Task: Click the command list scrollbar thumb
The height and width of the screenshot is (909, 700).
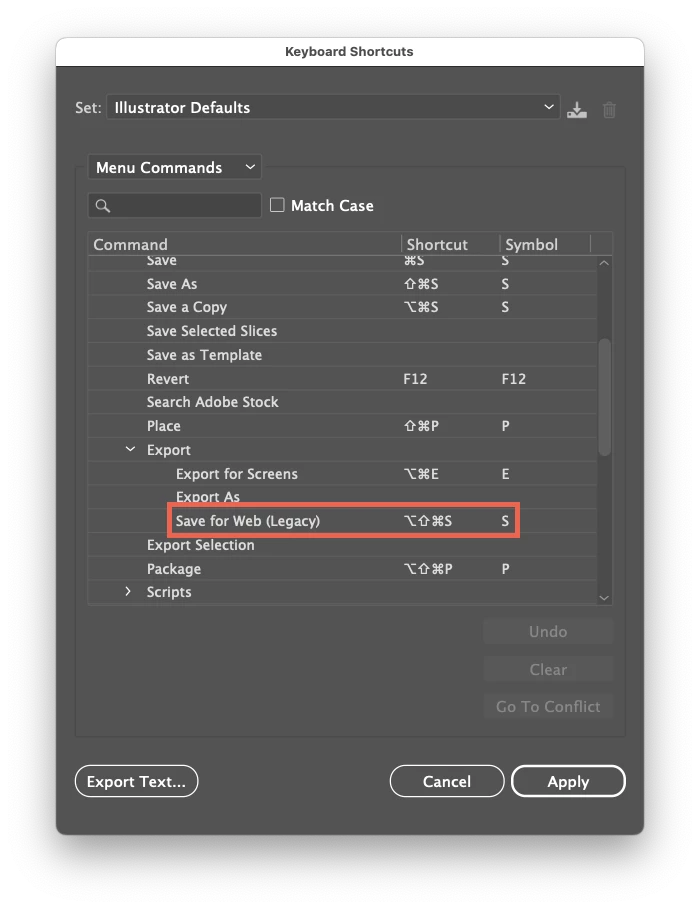Action: point(604,397)
